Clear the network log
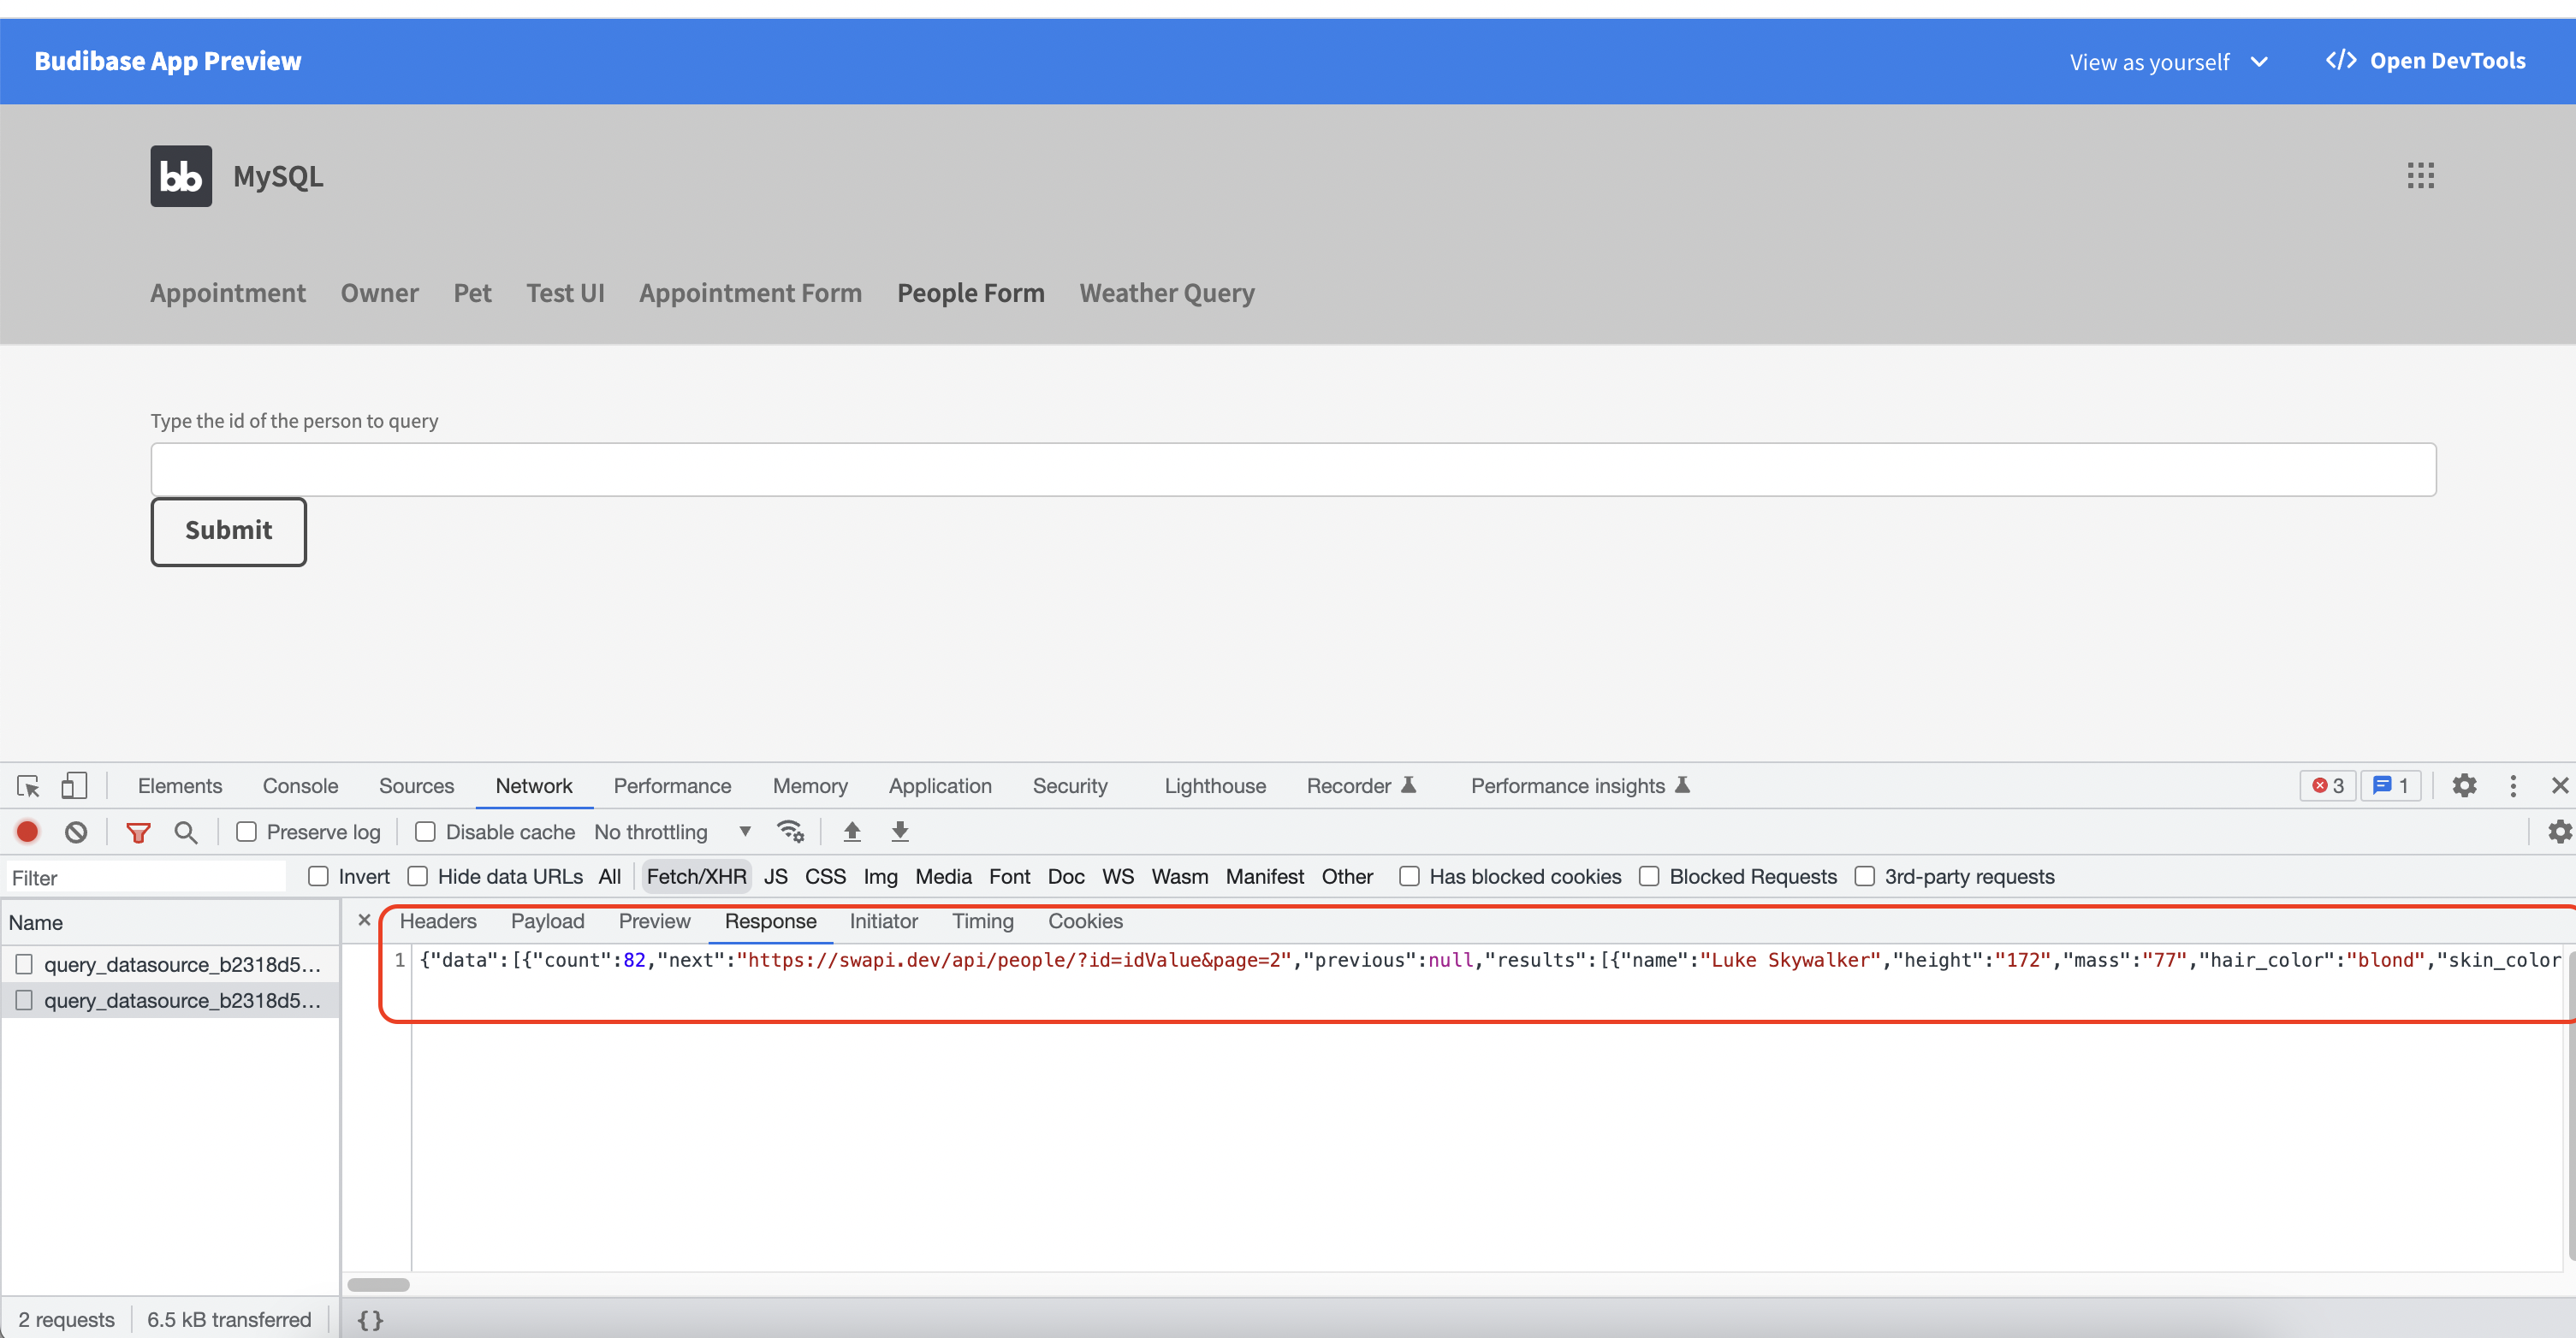 pos(77,831)
